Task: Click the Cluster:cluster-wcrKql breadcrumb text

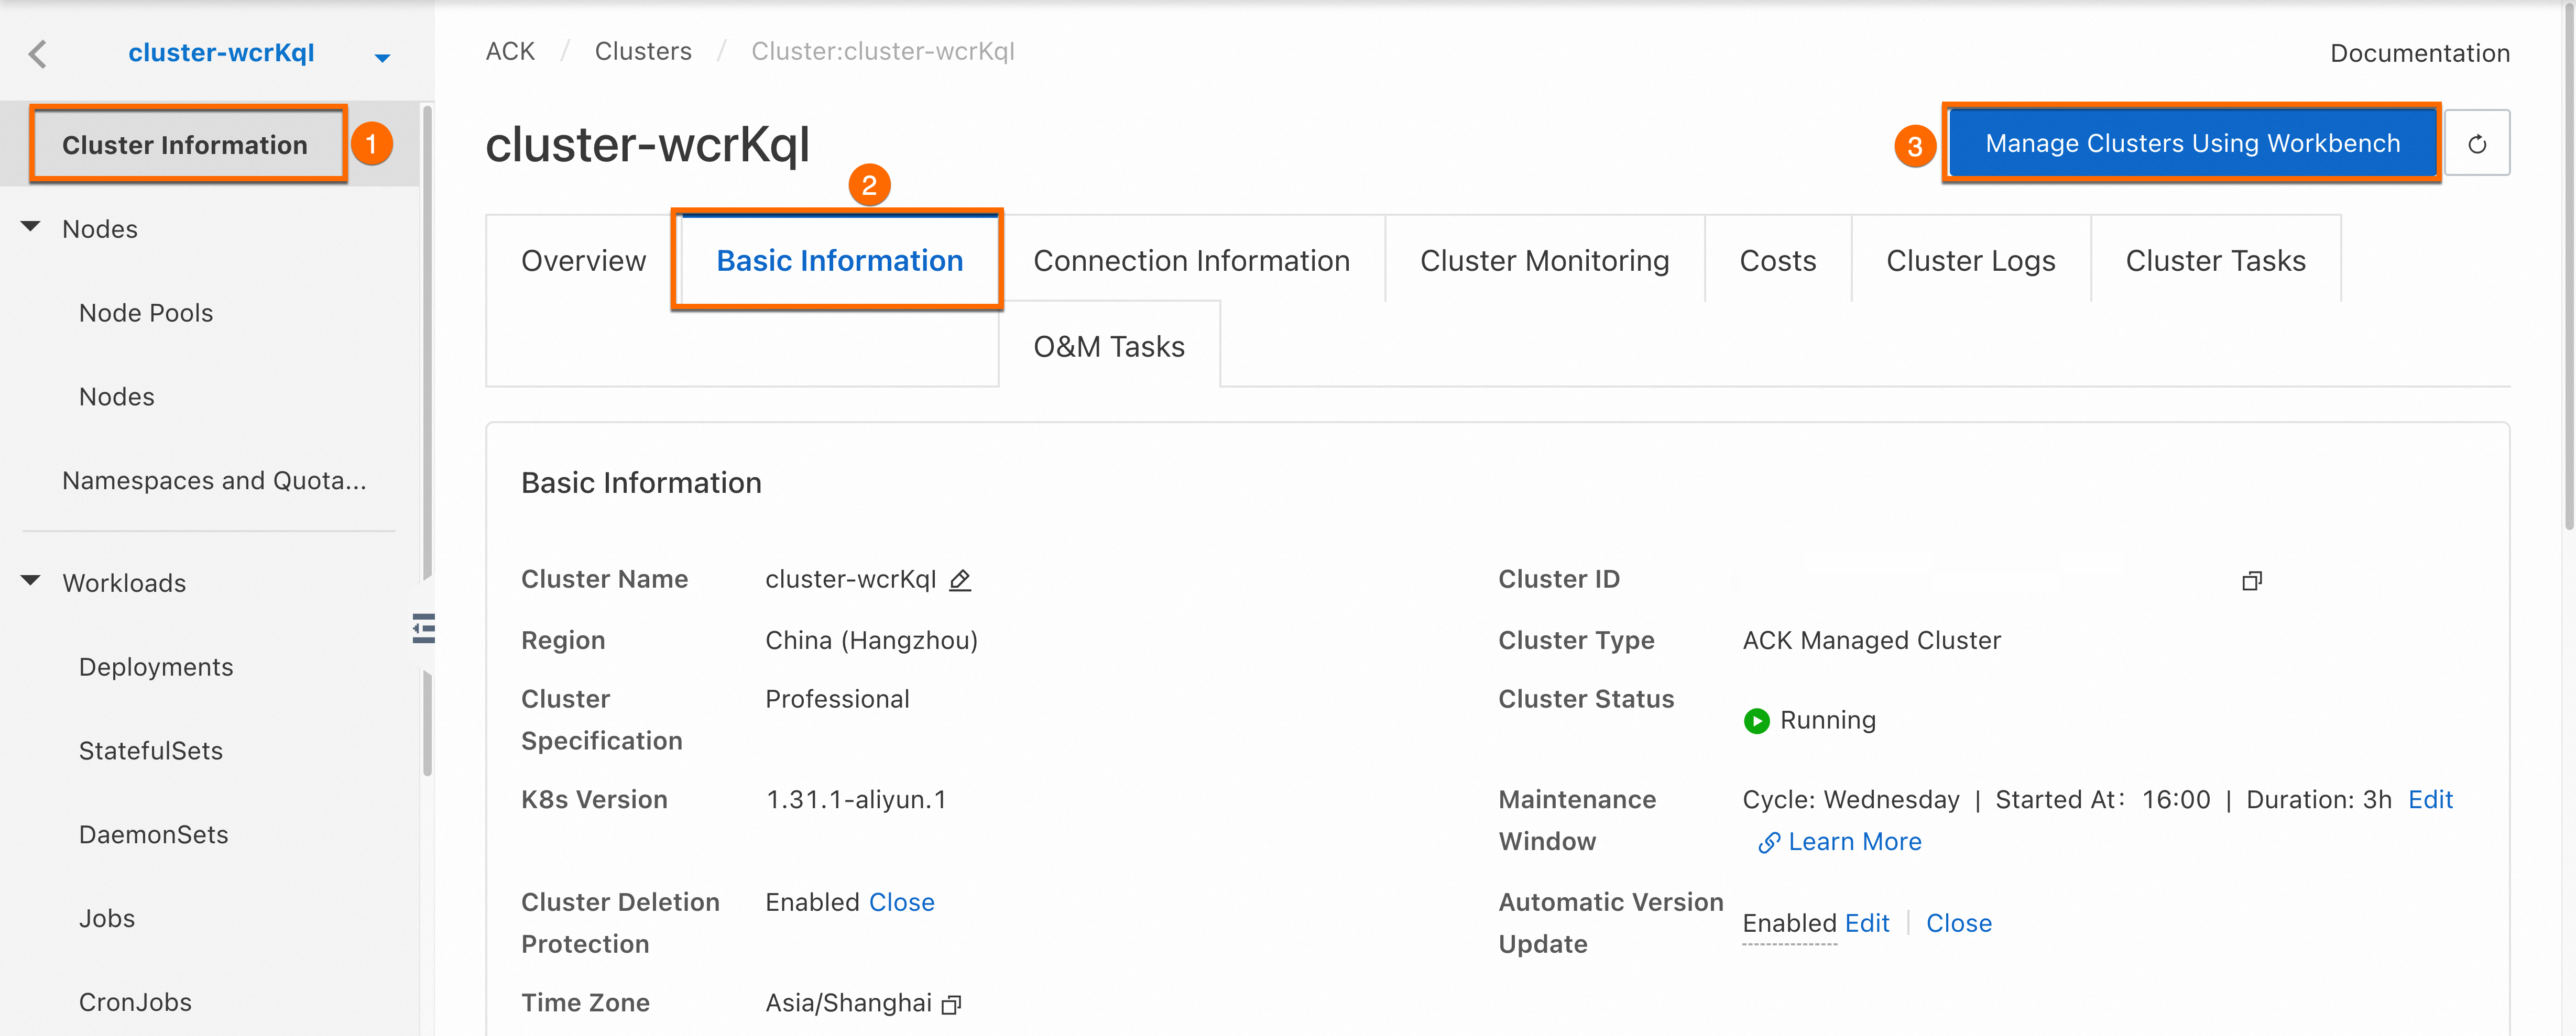Action: [x=883, y=52]
